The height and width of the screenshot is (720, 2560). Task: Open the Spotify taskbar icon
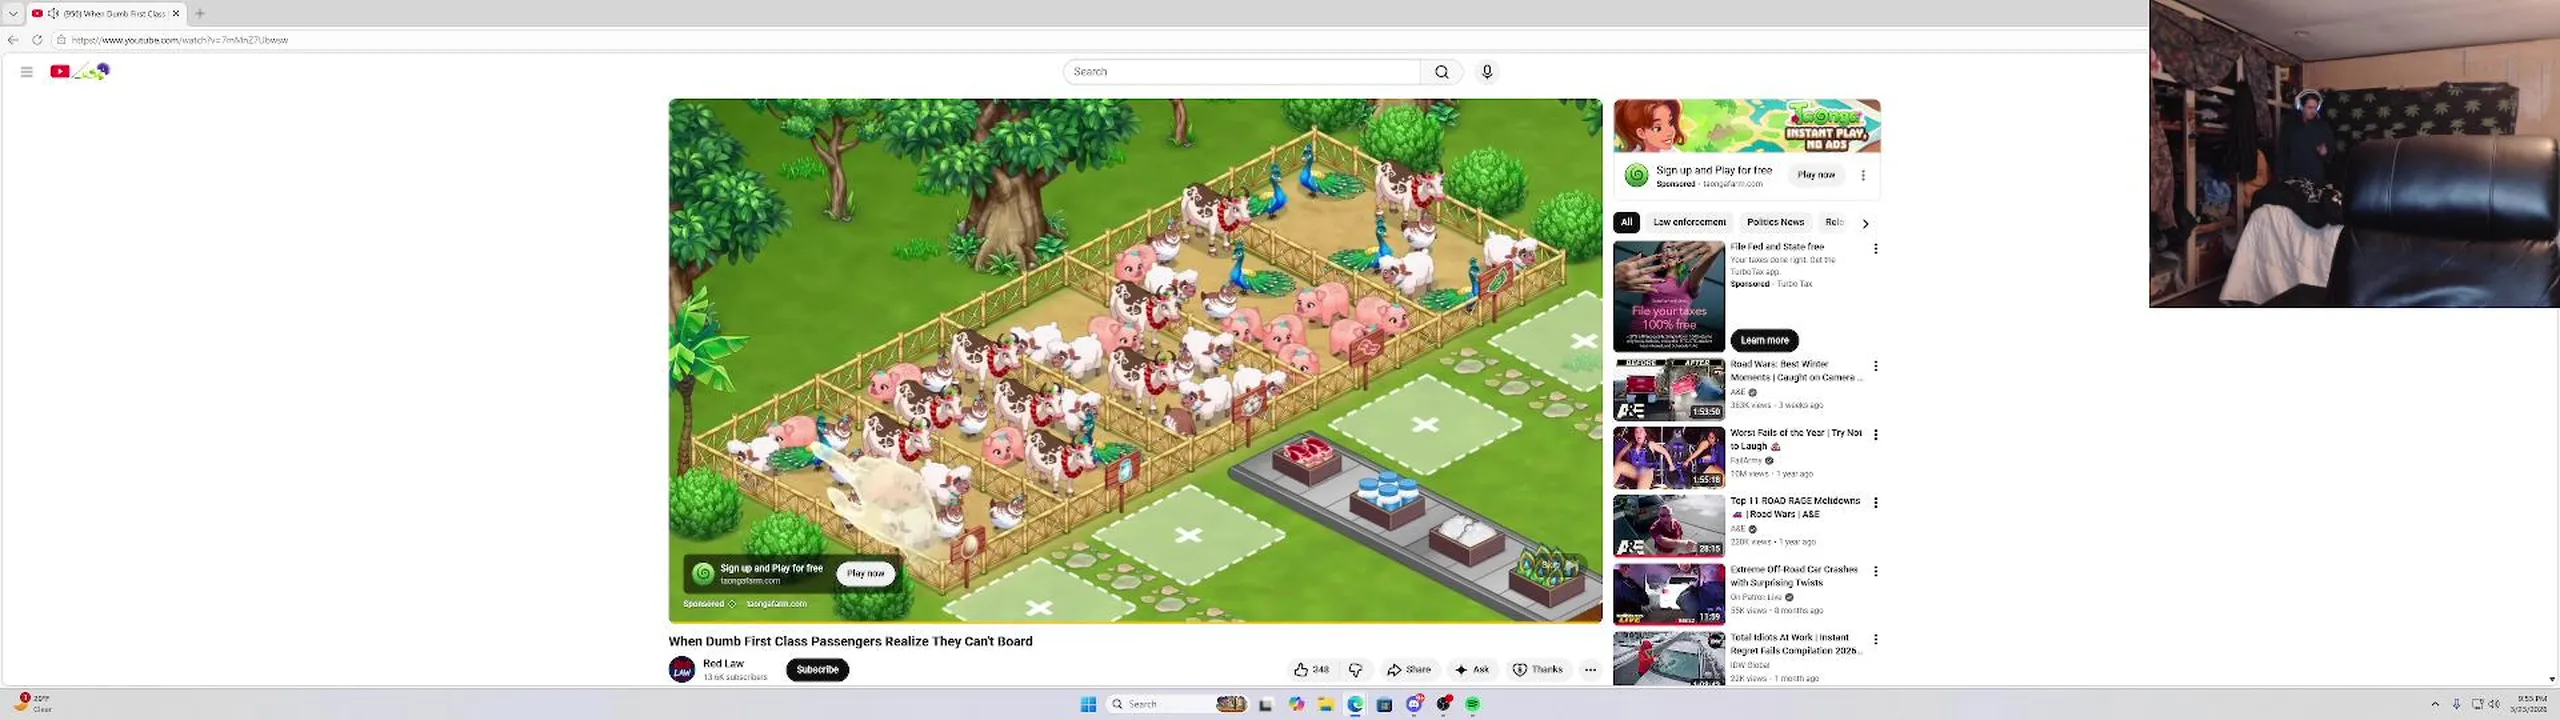[1472, 704]
